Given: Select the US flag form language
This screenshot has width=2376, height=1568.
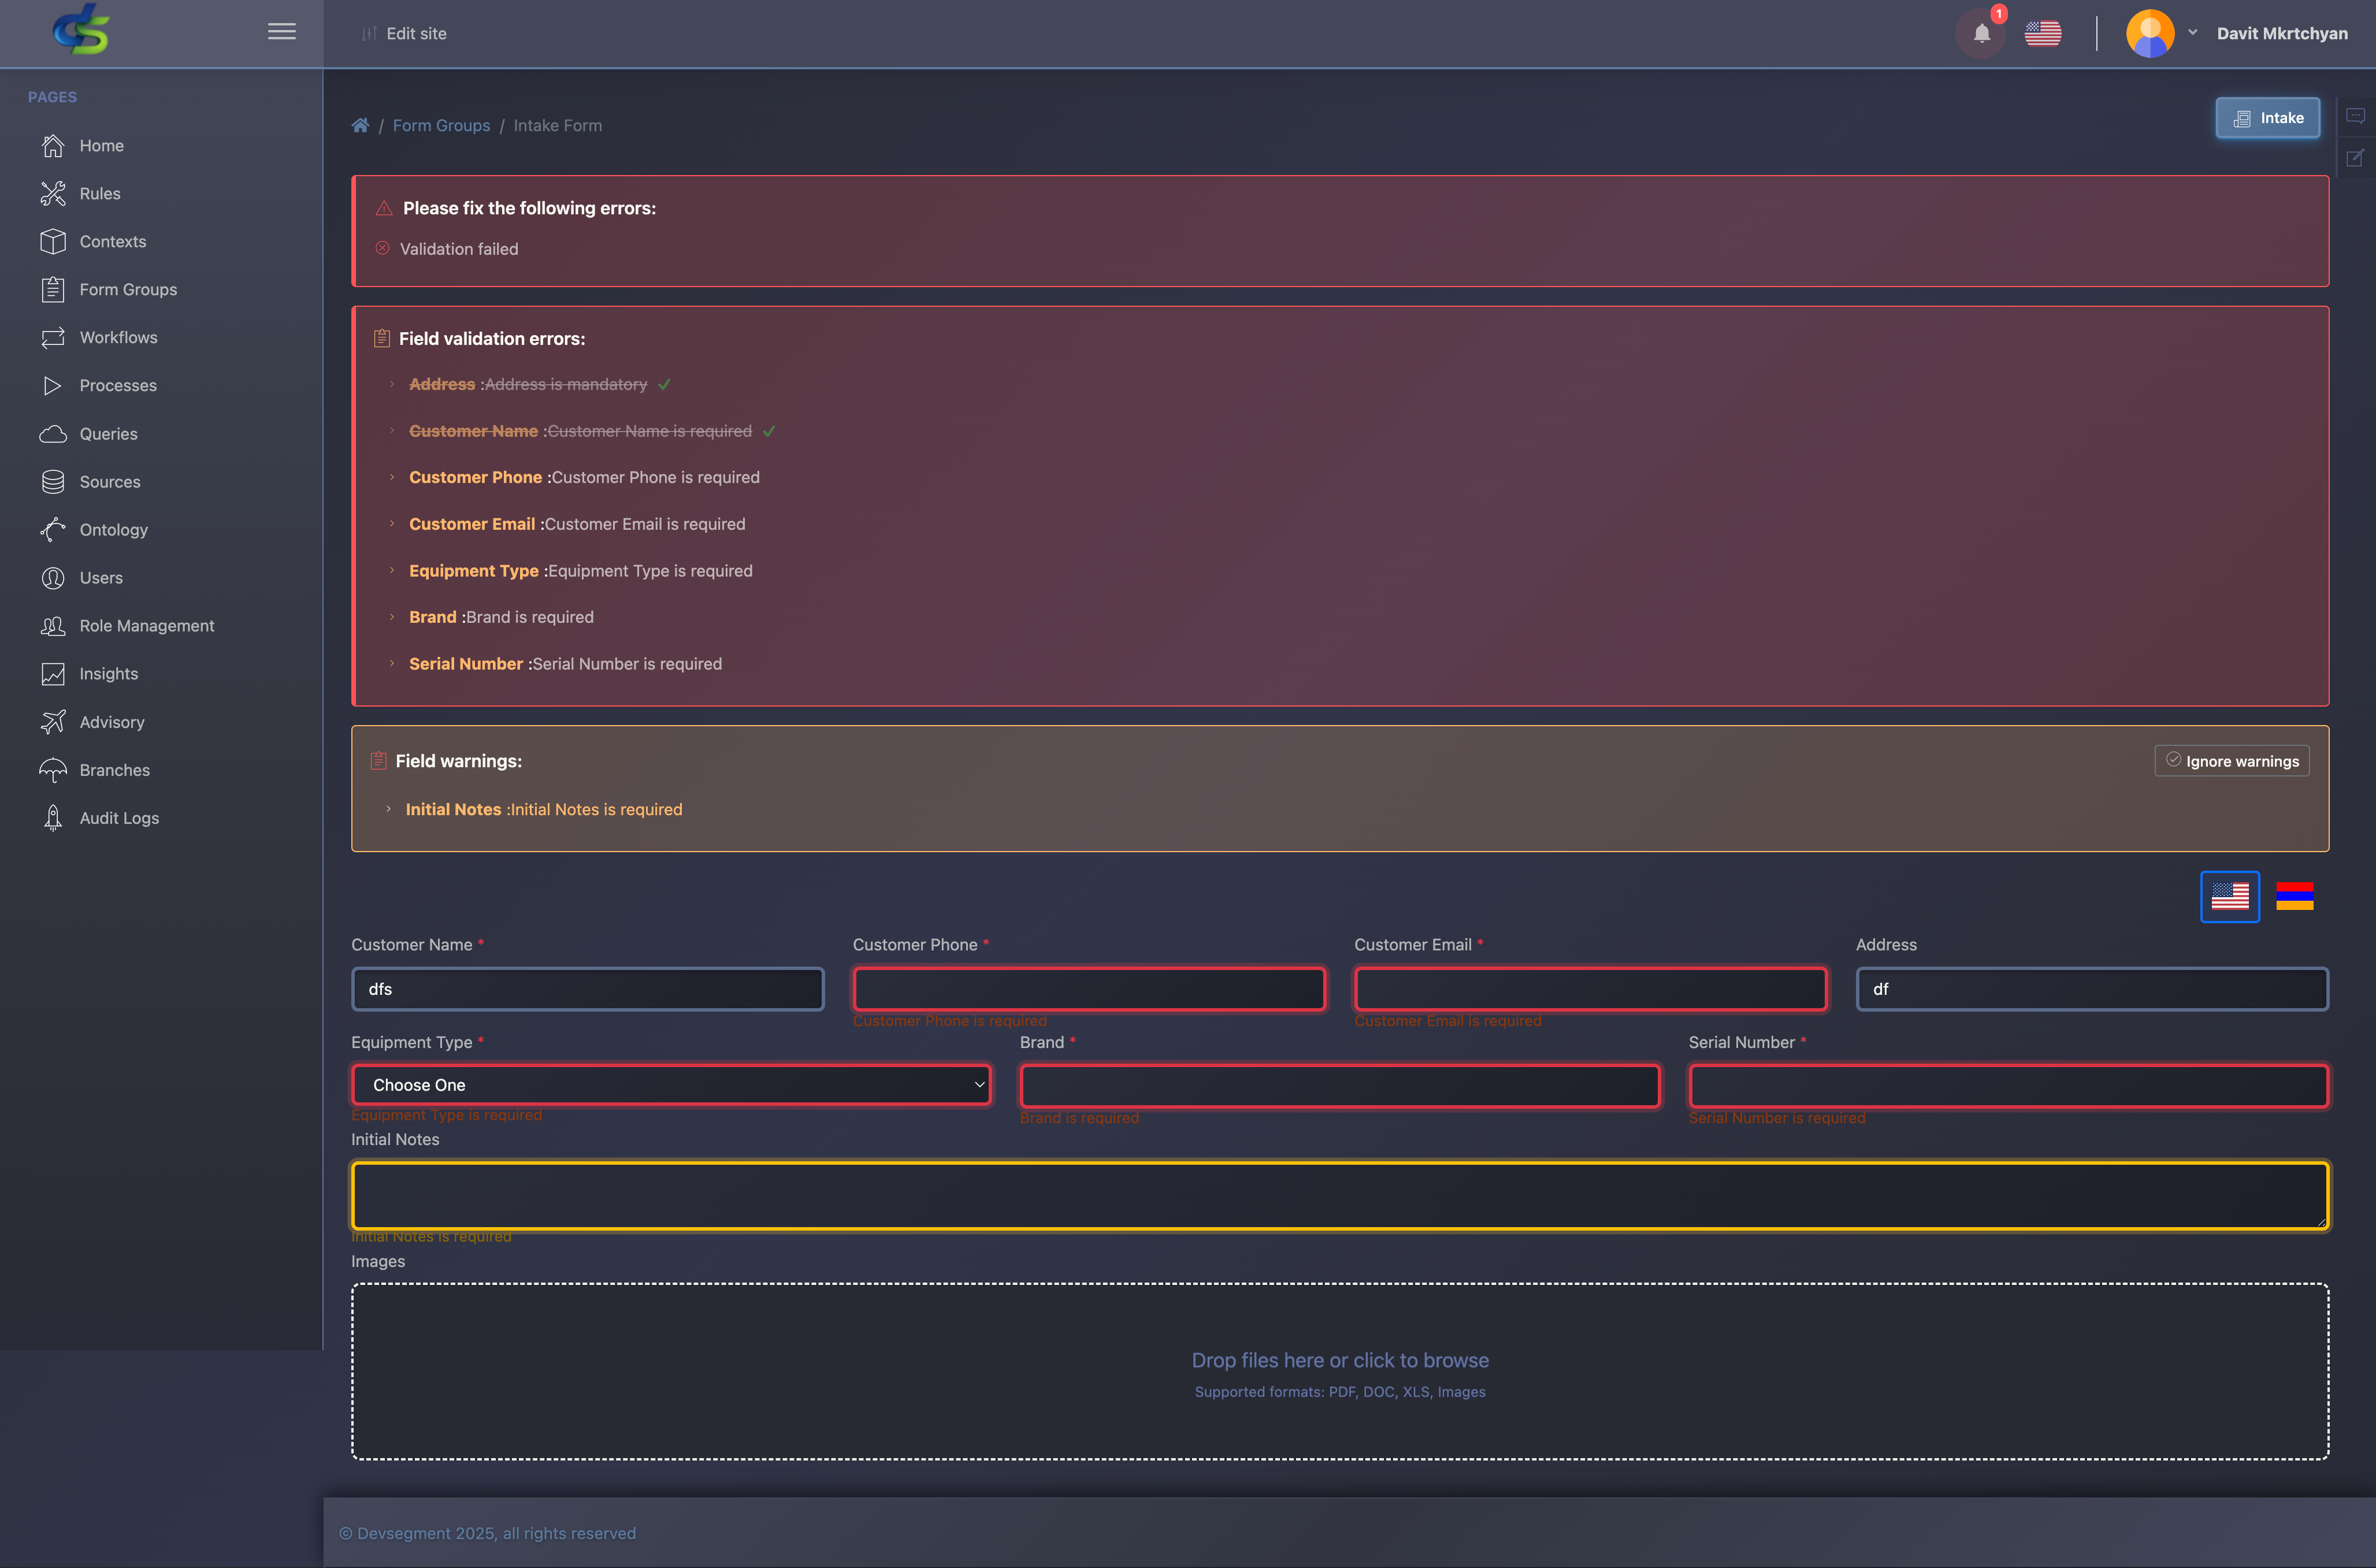Looking at the screenshot, I should pyautogui.click(x=2229, y=896).
